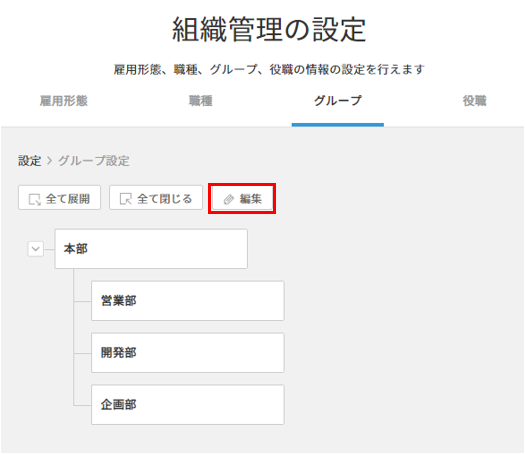Screen dimensions: 525x454
Task: Click the description text under the title
Action: coord(269,70)
